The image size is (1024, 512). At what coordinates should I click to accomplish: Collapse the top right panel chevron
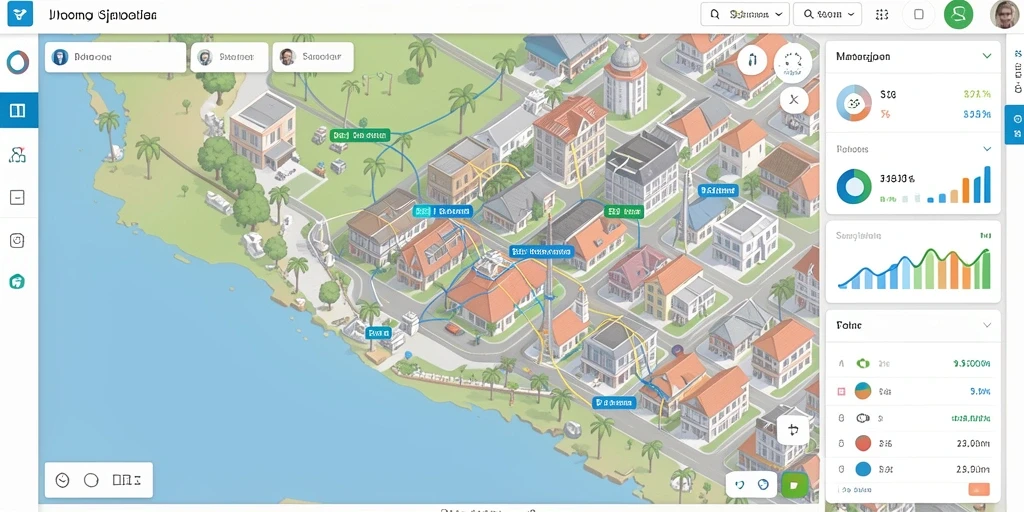pos(987,56)
